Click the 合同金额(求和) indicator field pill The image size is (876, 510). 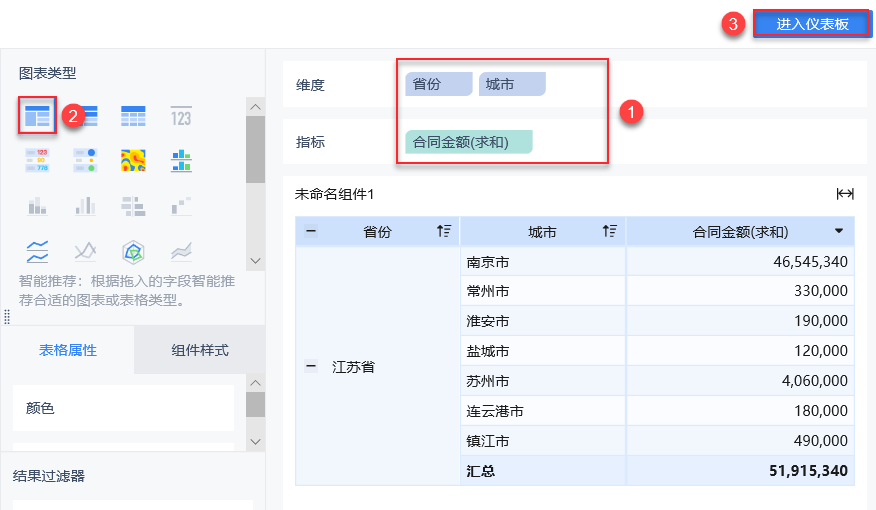[x=469, y=142]
